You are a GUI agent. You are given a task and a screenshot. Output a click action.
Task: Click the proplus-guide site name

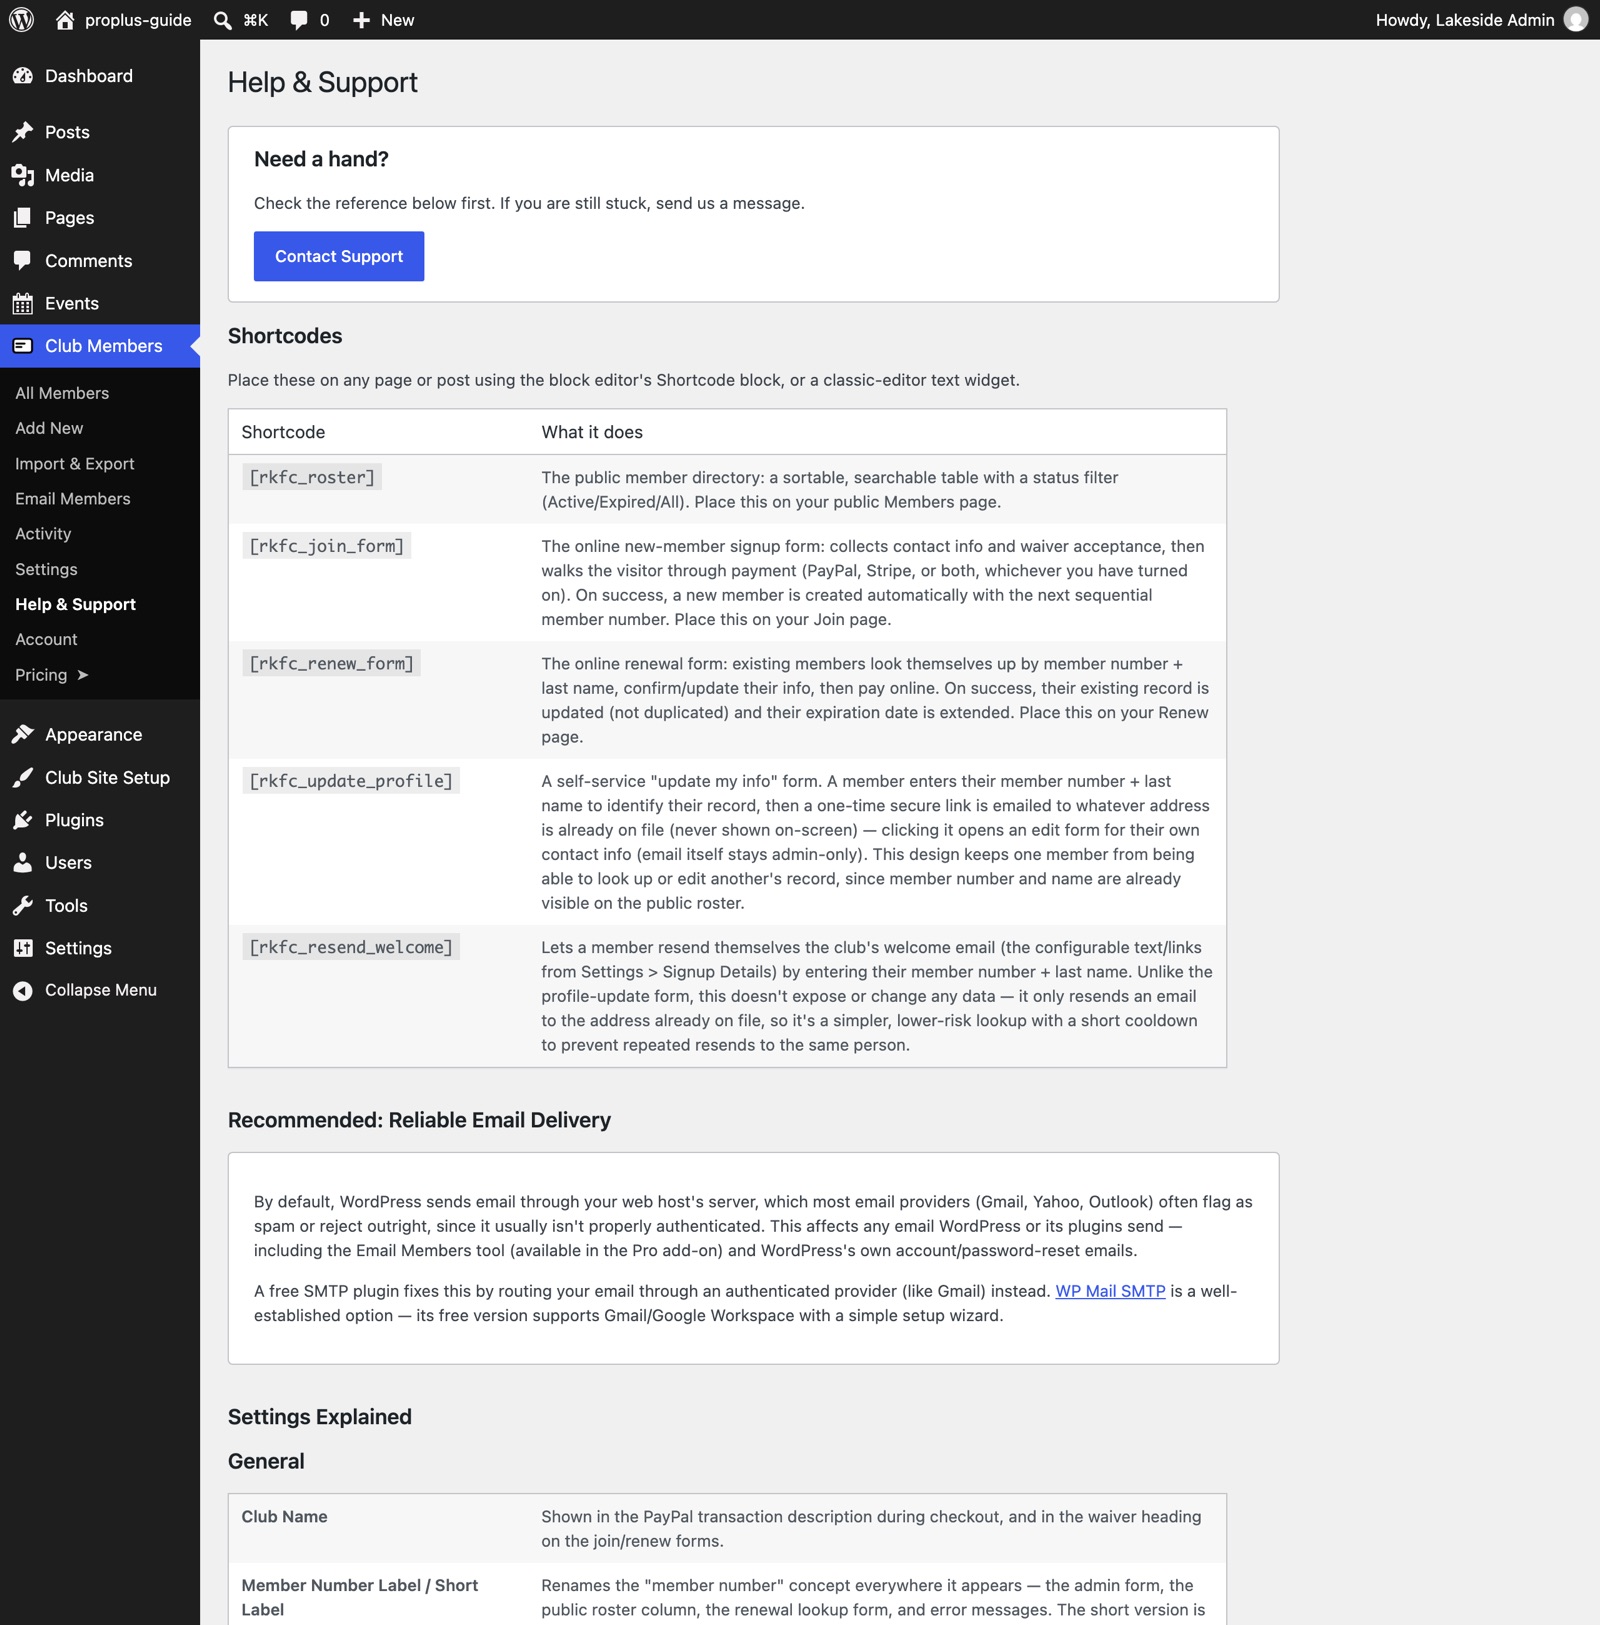tap(138, 20)
